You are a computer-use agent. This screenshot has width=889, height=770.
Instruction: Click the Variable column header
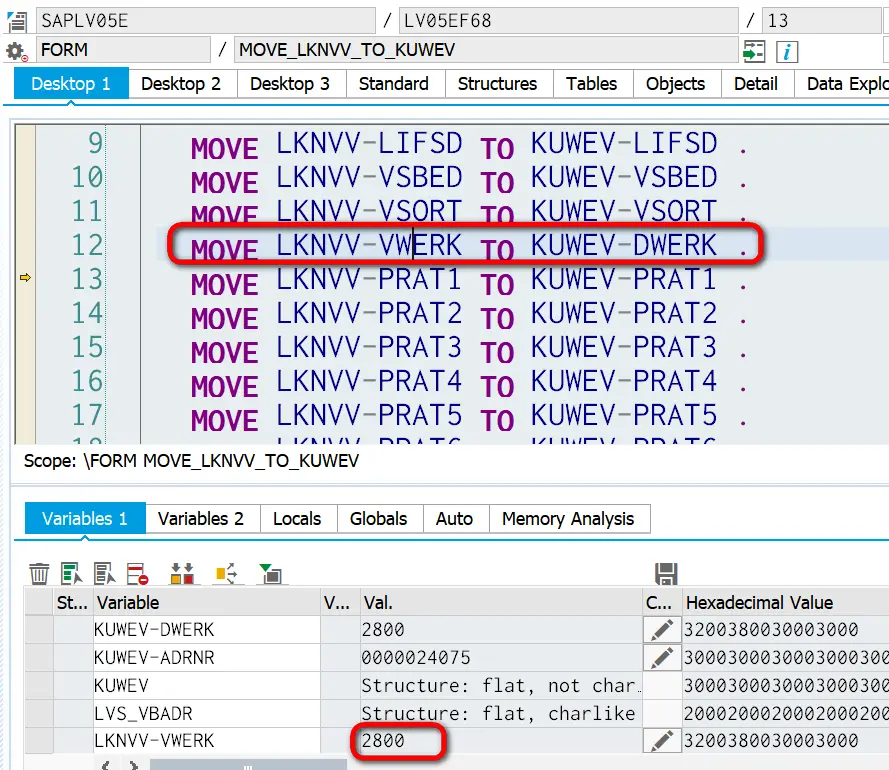pos(206,602)
